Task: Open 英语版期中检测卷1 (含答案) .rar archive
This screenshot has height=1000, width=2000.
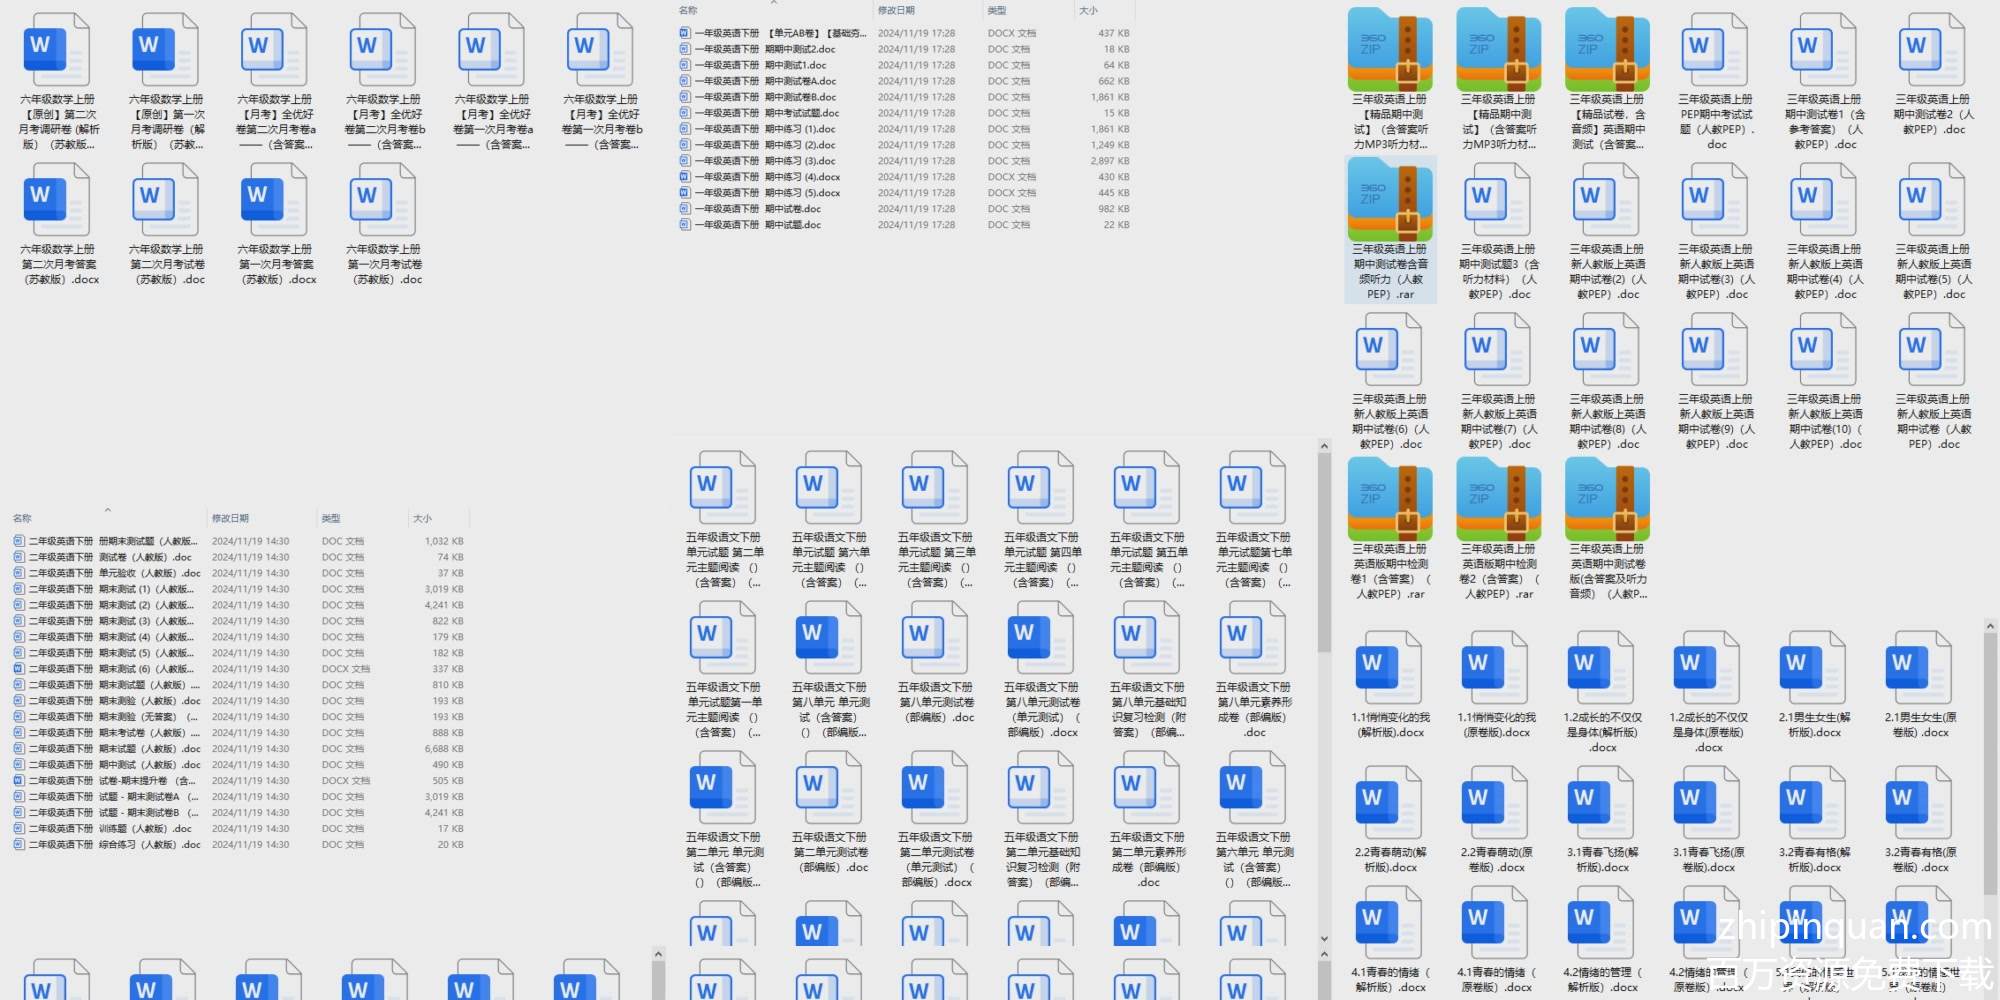Action: coord(1390,500)
